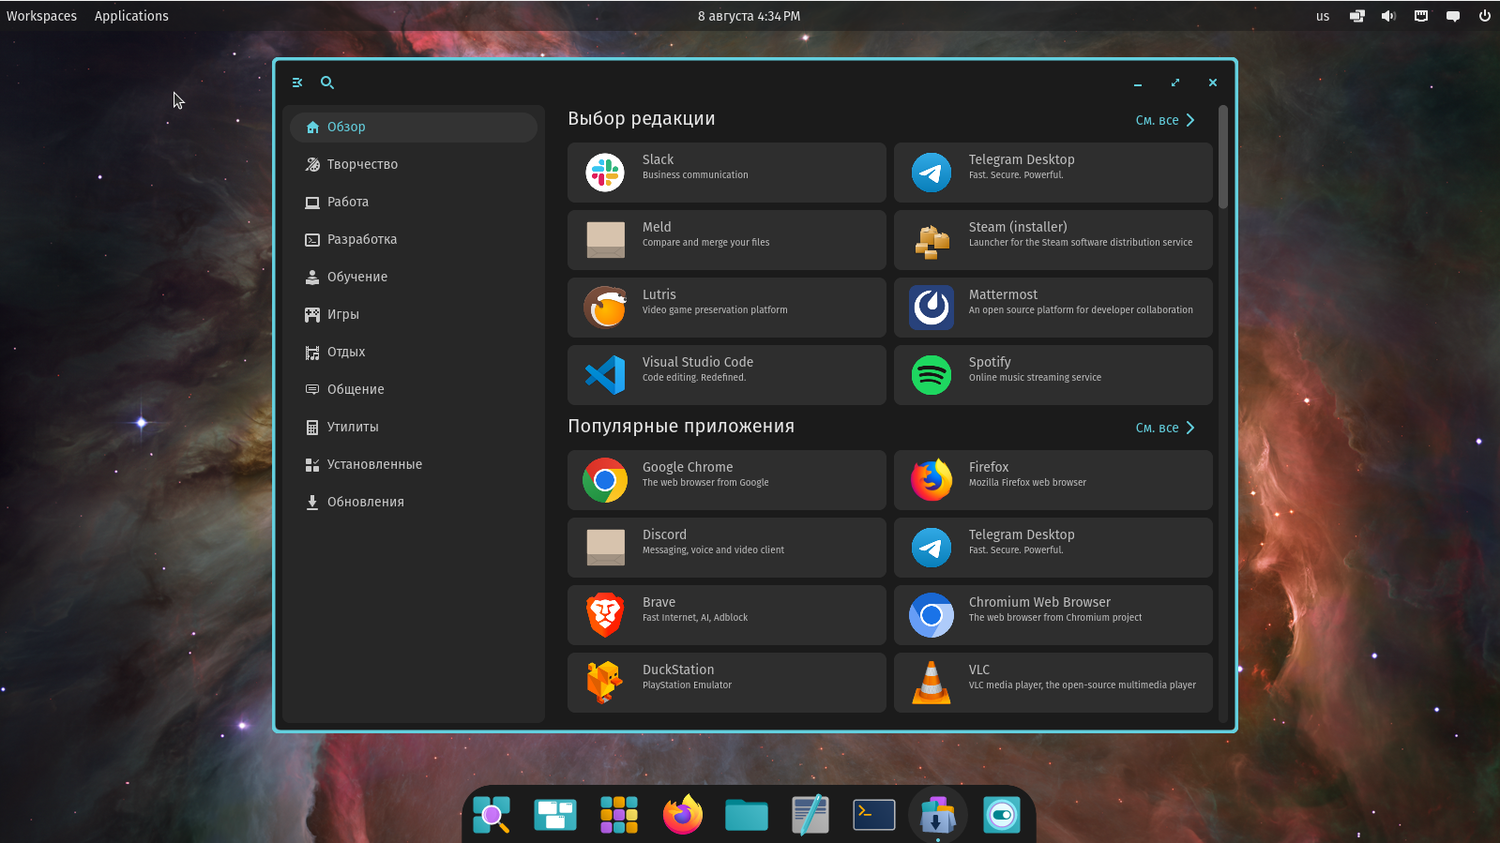Screen dimensions: 1500x843
Task: Show the Установленные apps page
Action: click(x=413, y=464)
